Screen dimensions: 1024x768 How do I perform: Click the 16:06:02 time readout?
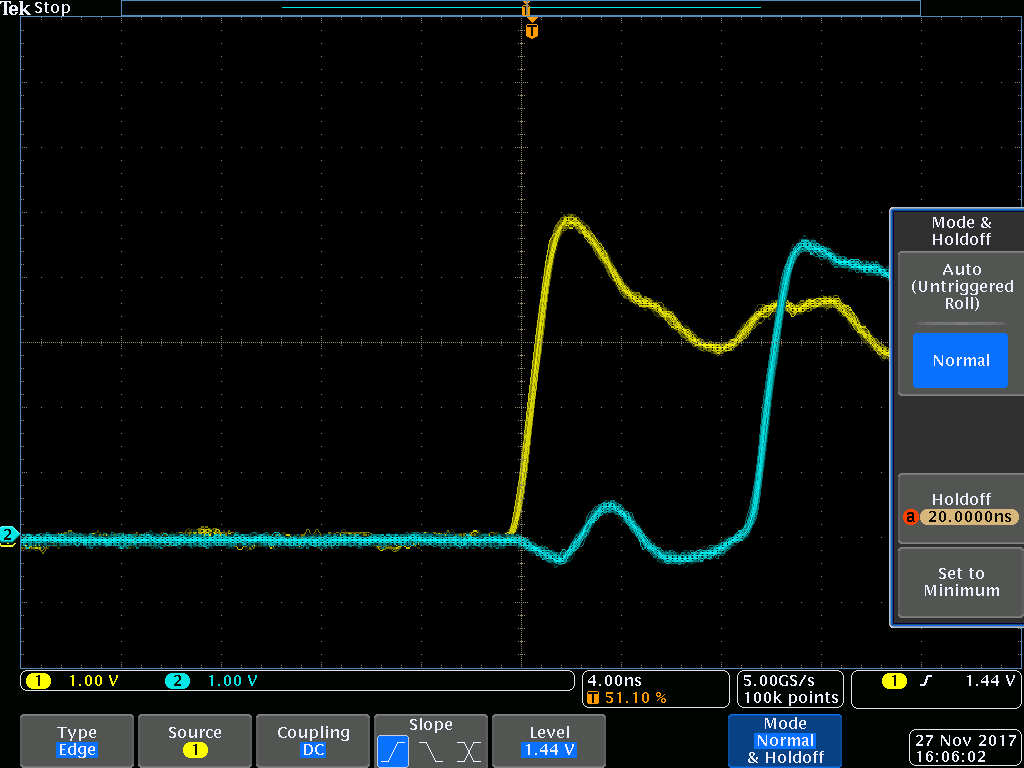coord(950,757)
